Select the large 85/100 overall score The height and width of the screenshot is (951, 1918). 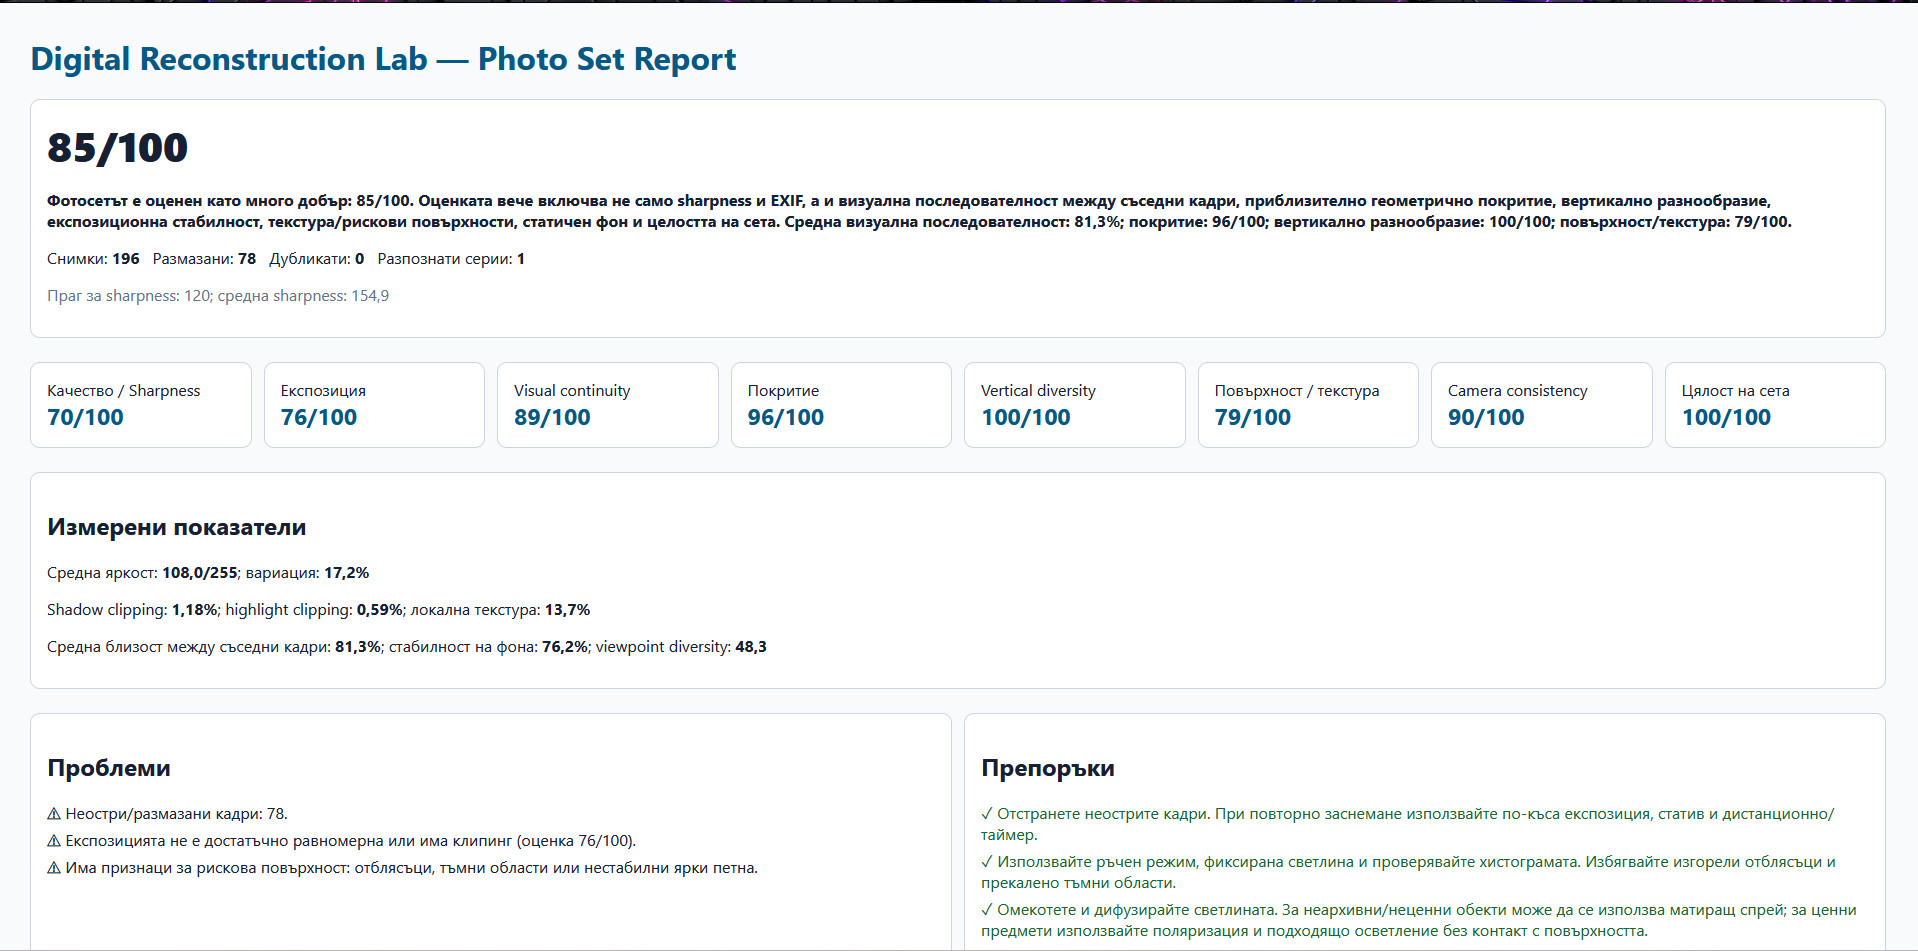[117, 148]
